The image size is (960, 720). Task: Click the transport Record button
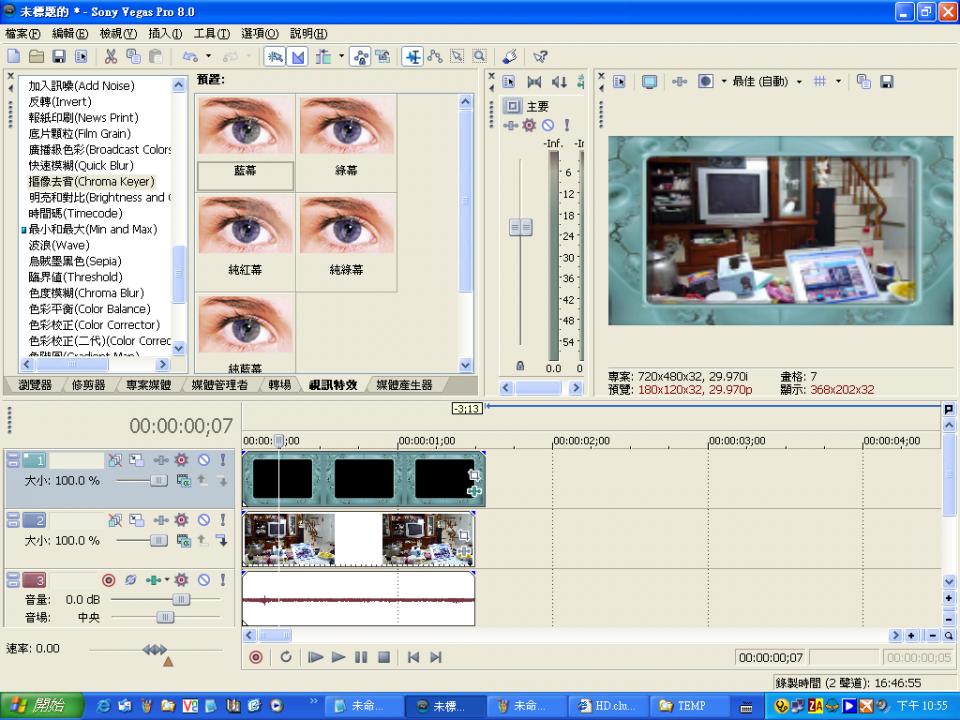[256, 657]
